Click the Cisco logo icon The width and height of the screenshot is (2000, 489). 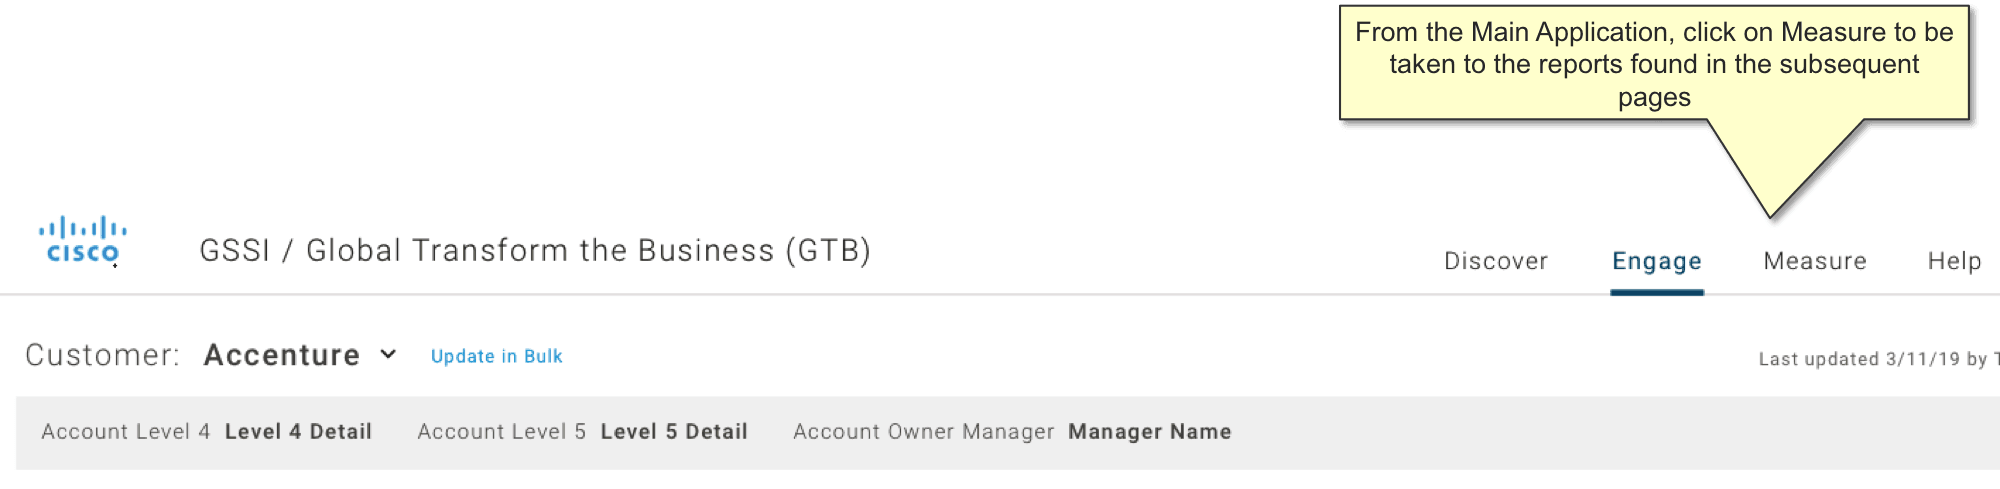(x=83, y=241)
